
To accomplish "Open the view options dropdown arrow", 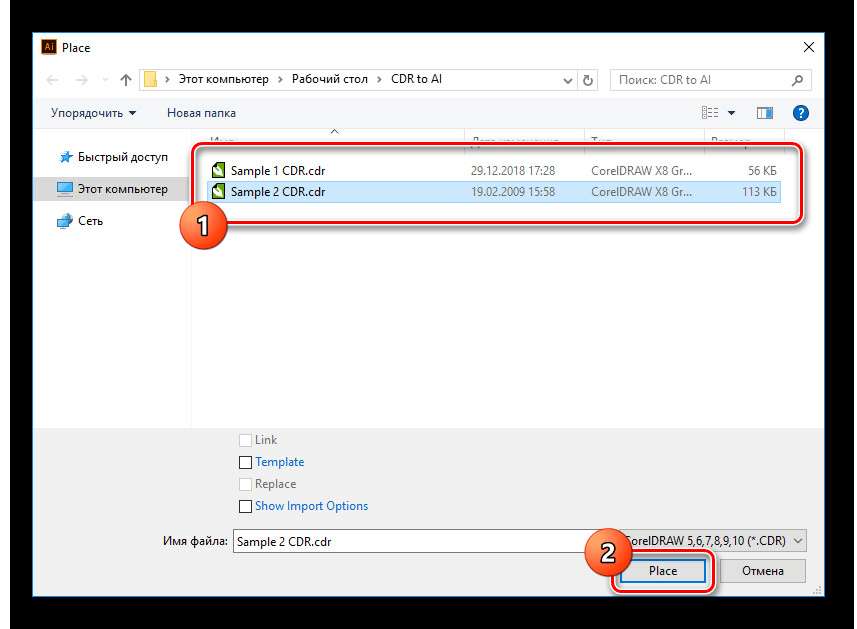I will pyautogui.click(x=731, y=113).
